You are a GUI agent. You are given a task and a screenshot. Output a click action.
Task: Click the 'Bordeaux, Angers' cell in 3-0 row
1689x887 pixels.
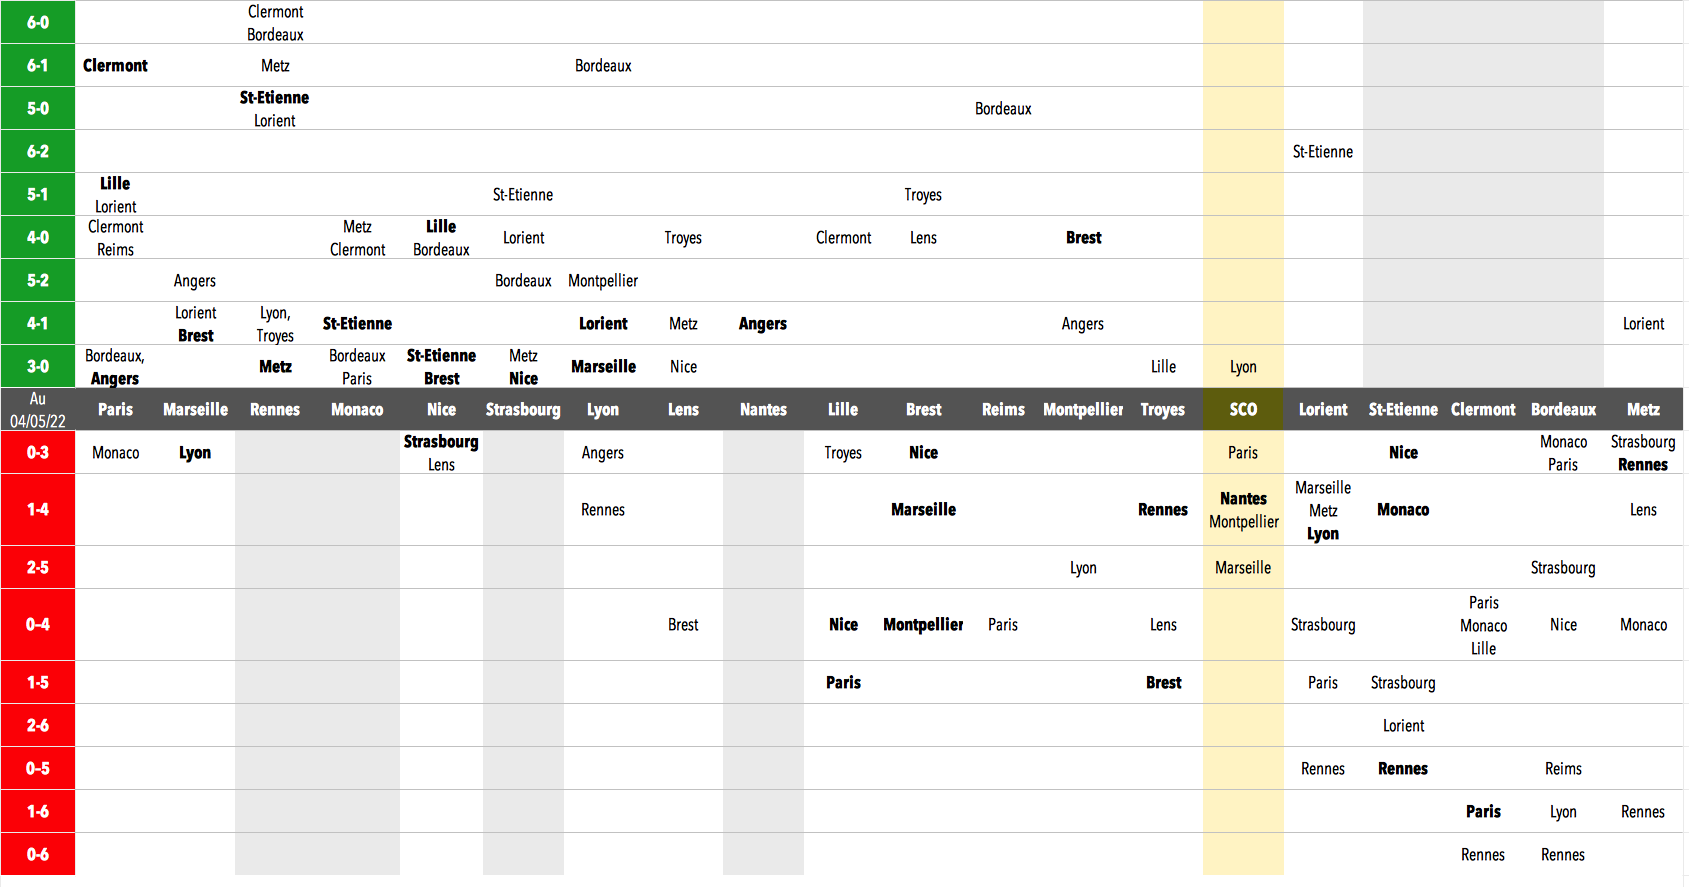[x=115, y=367]
